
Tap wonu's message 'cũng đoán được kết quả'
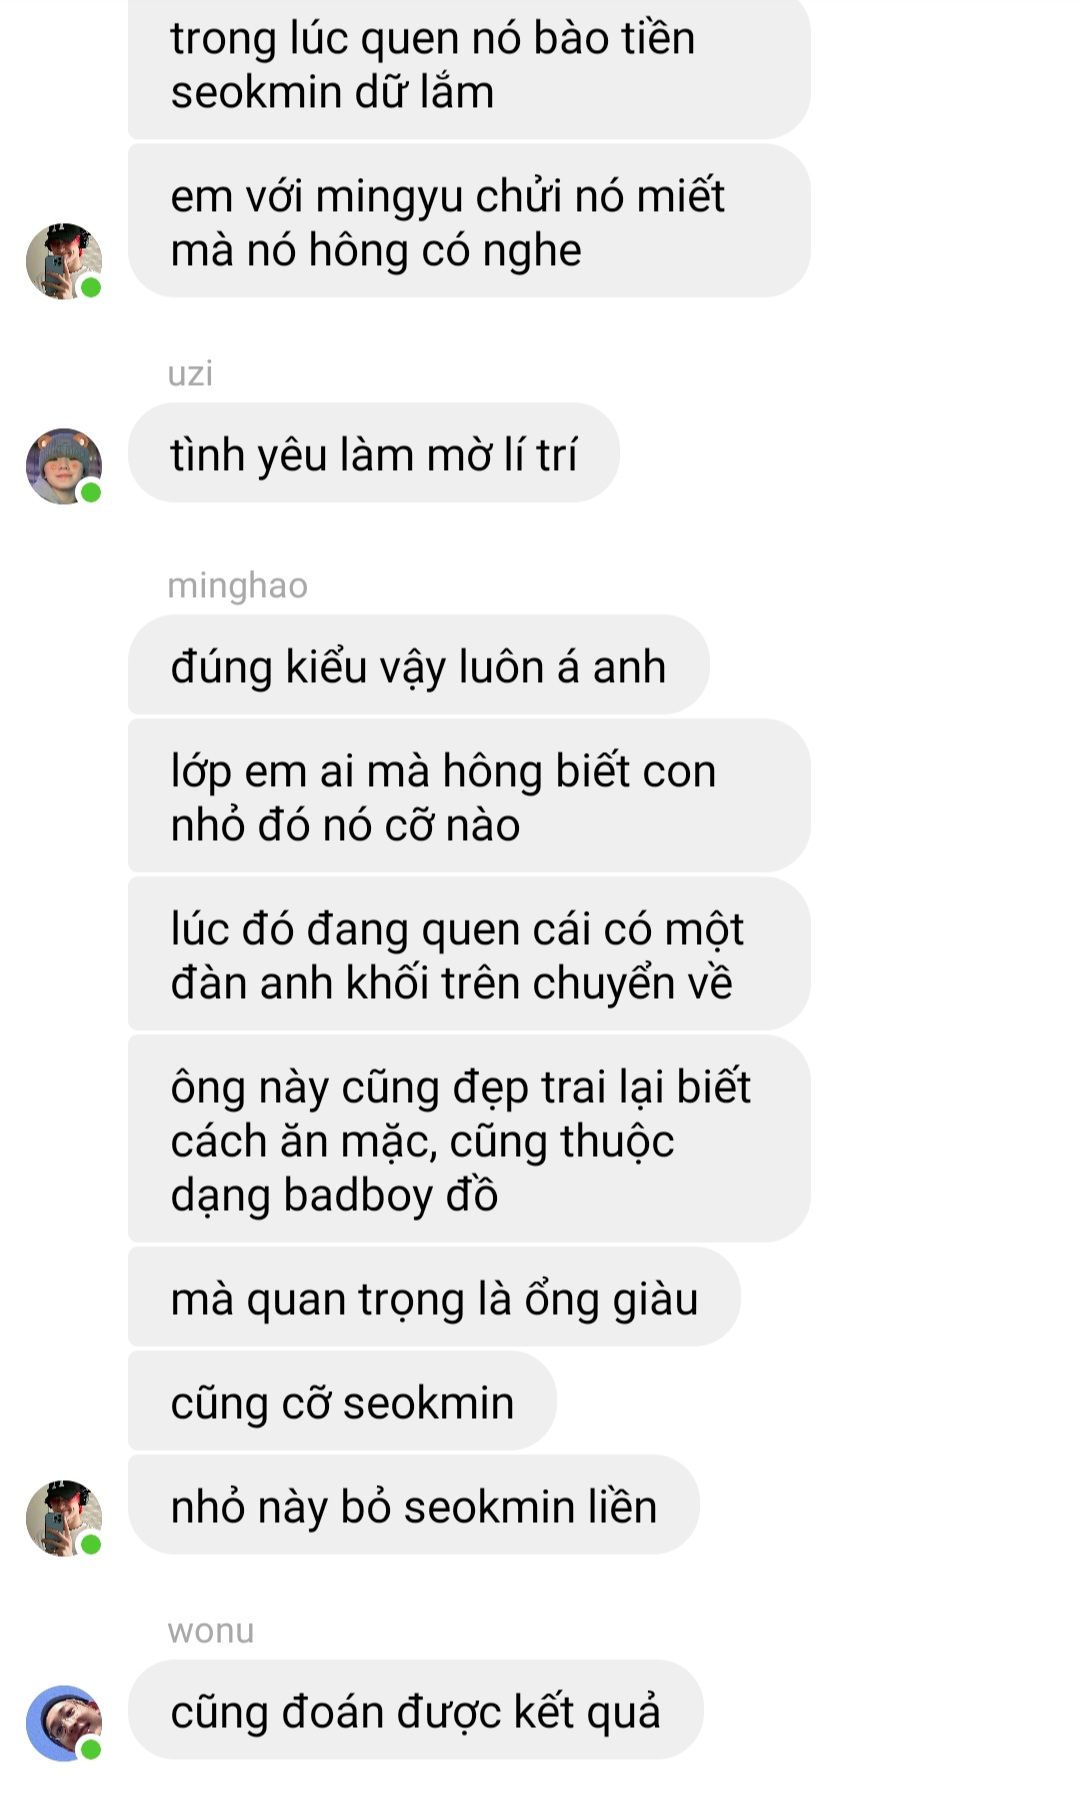click(x=416, y=1710)
